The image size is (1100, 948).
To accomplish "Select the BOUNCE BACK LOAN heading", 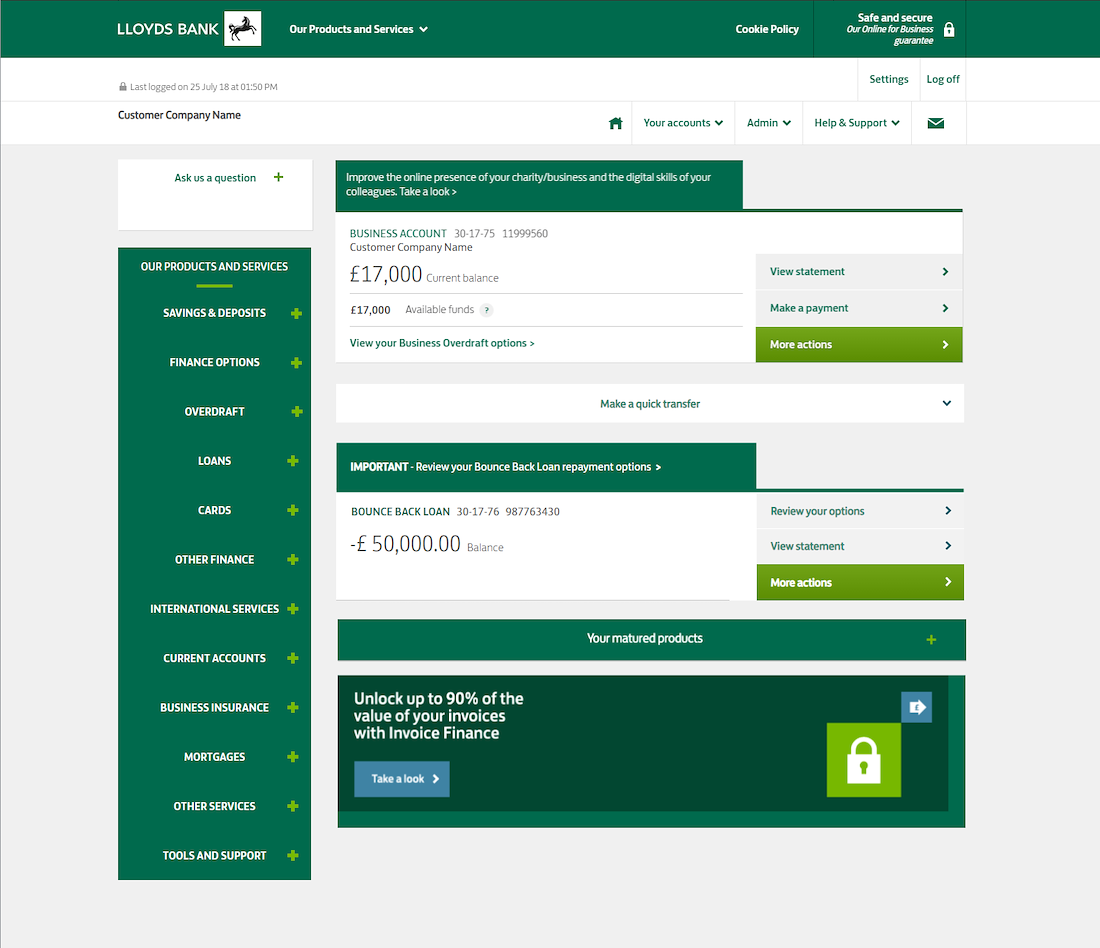I will (x=400, y=512).
